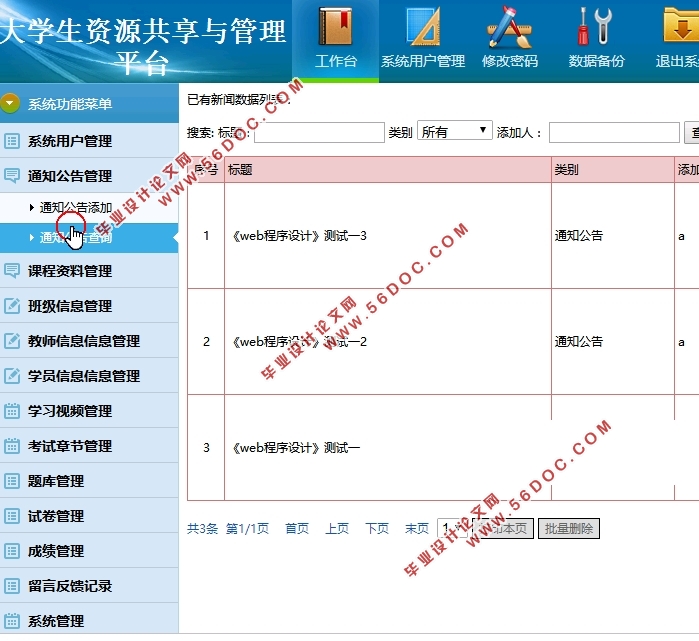Click the 修改密码 pen-and-ruler icon
The image size is (699, 641).
coord(510,27)
